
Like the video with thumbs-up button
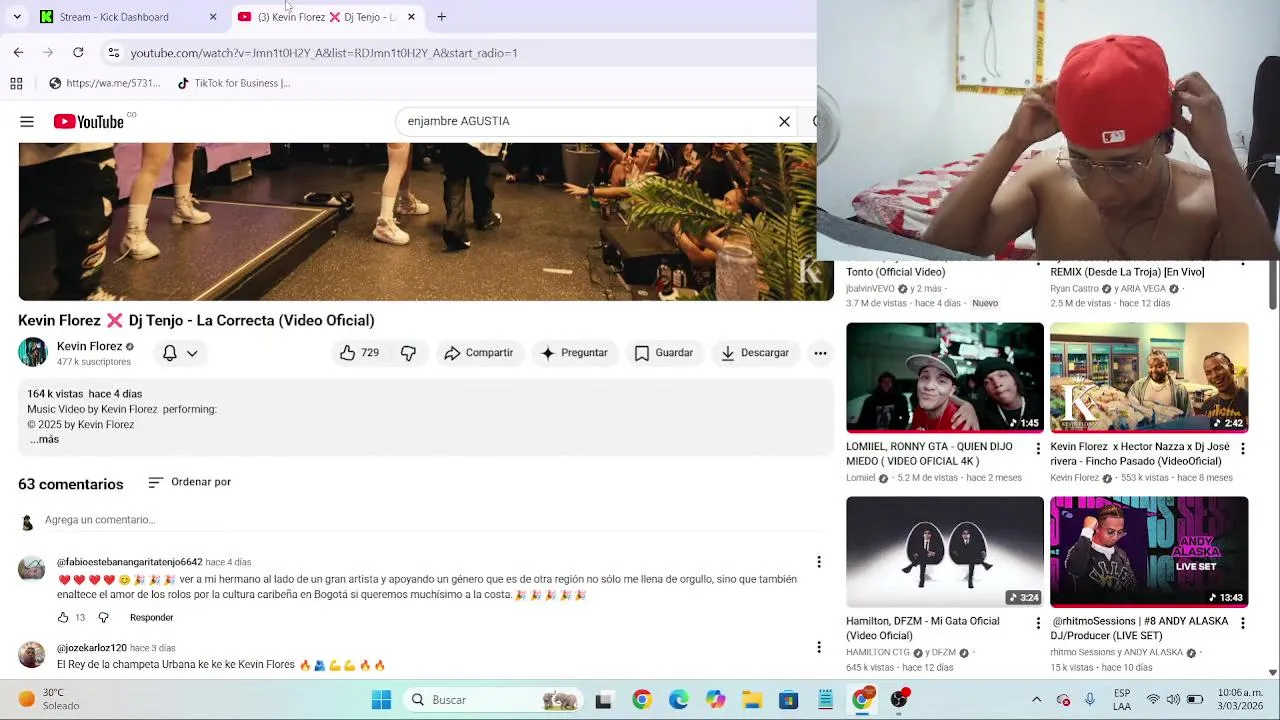(x=360, y=353)
